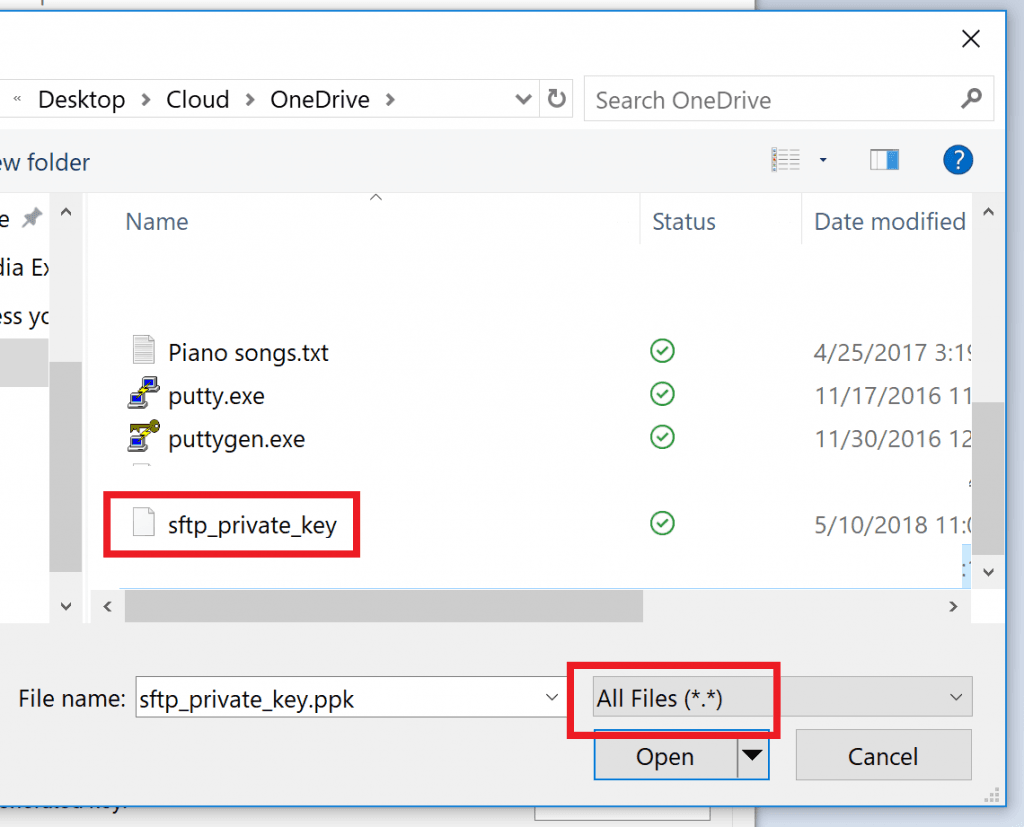
Task: Sort files by the Name column header
Action: tap(157, 222)
